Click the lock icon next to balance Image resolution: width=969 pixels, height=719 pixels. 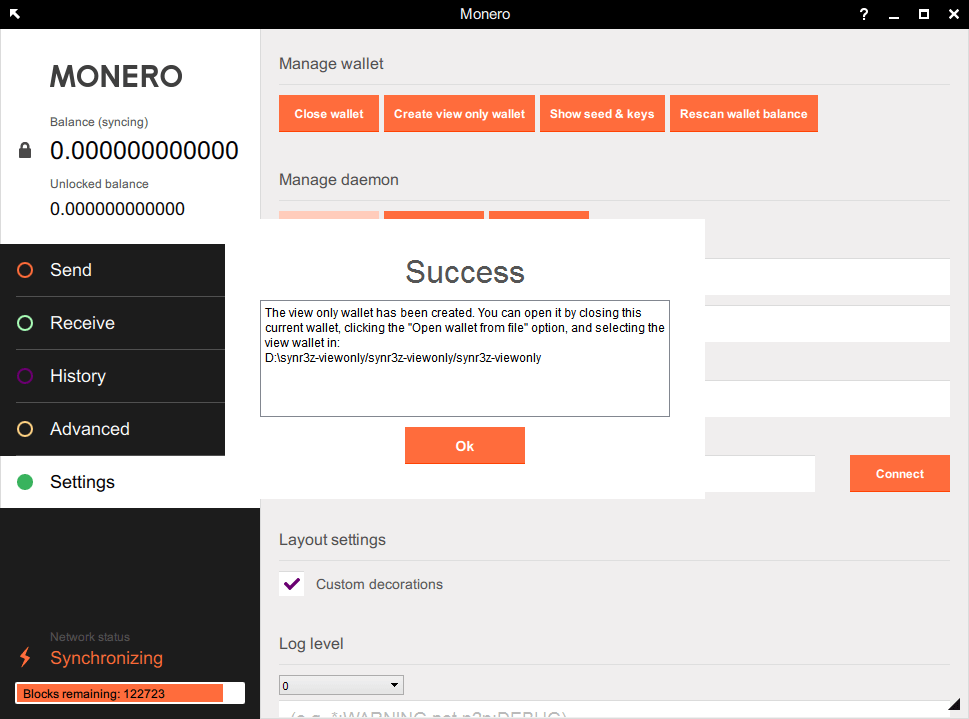coord(25,150)
